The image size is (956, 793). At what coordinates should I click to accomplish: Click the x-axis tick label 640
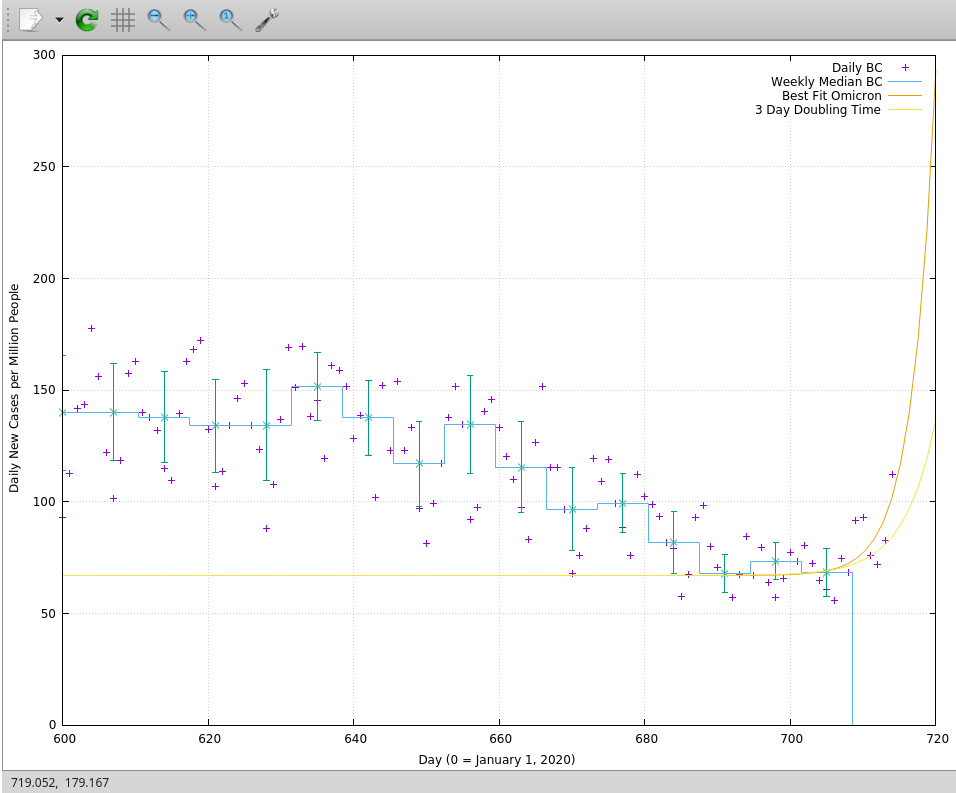[x=355, y=739]
